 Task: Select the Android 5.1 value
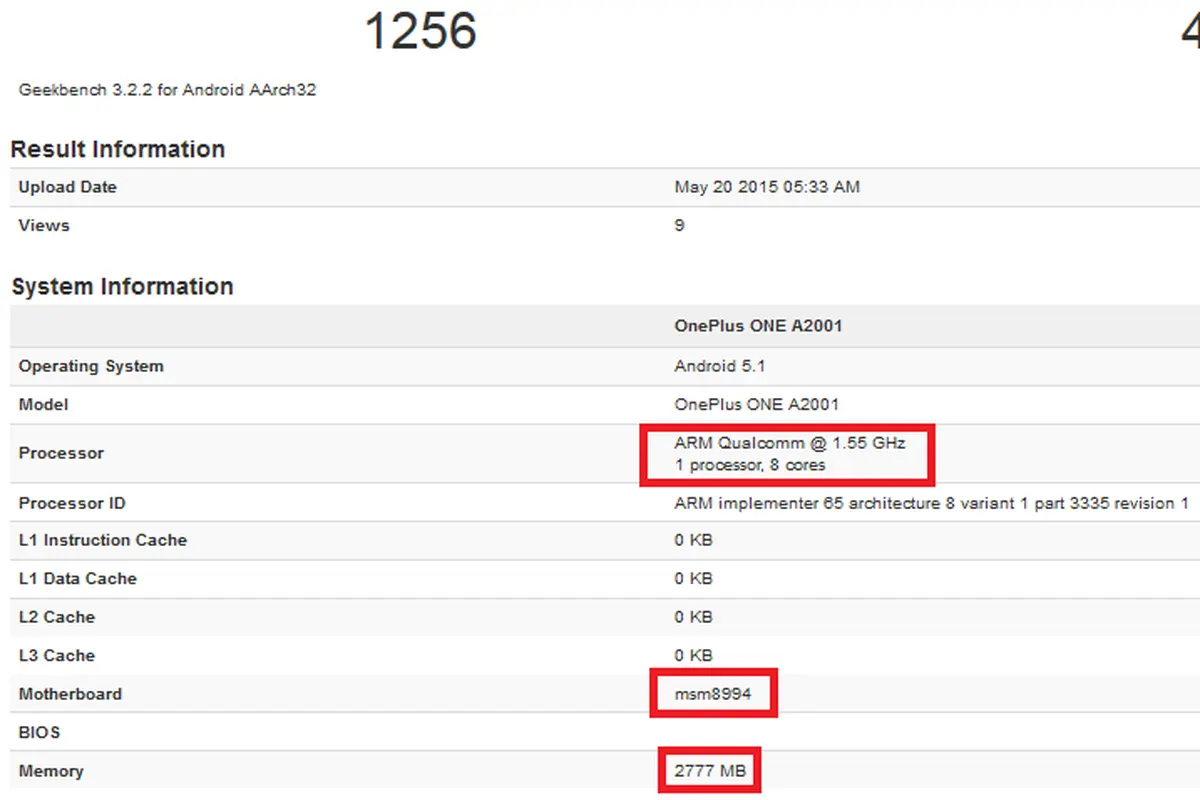pyautogui.click(x=720, y=366)
